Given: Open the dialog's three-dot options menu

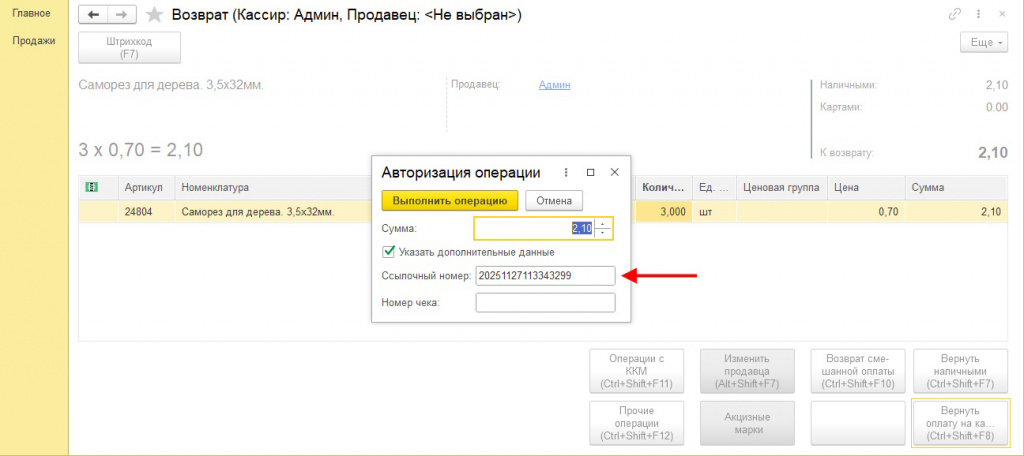Looking at the screenshot, I should point(566,172).
